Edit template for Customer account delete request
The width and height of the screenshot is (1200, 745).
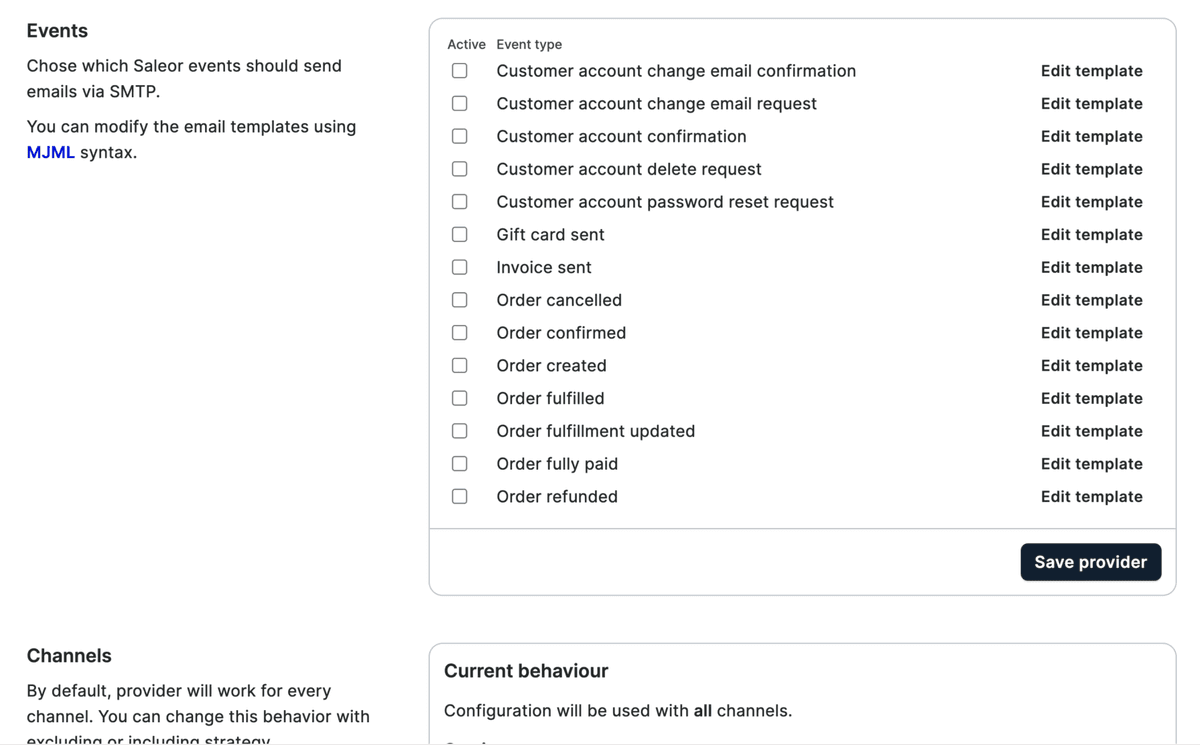tap(1091, 169)
